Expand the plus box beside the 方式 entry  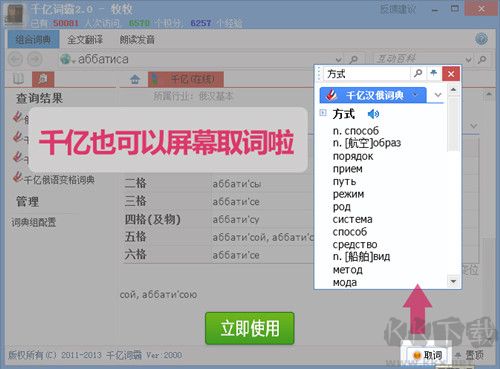323,112
